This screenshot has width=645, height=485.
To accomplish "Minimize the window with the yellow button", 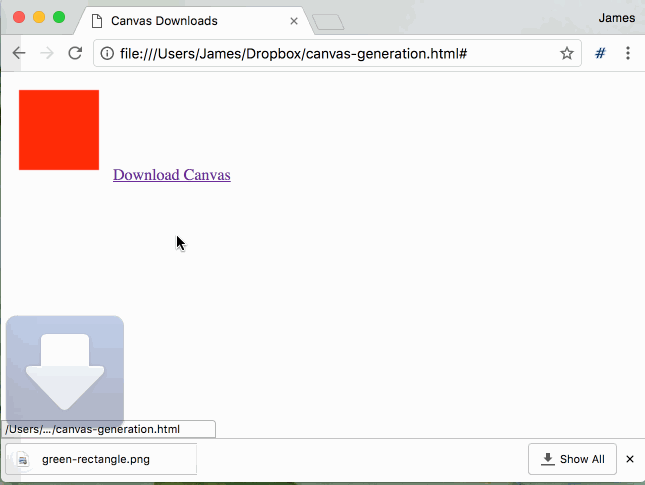I will pos(39,18).
